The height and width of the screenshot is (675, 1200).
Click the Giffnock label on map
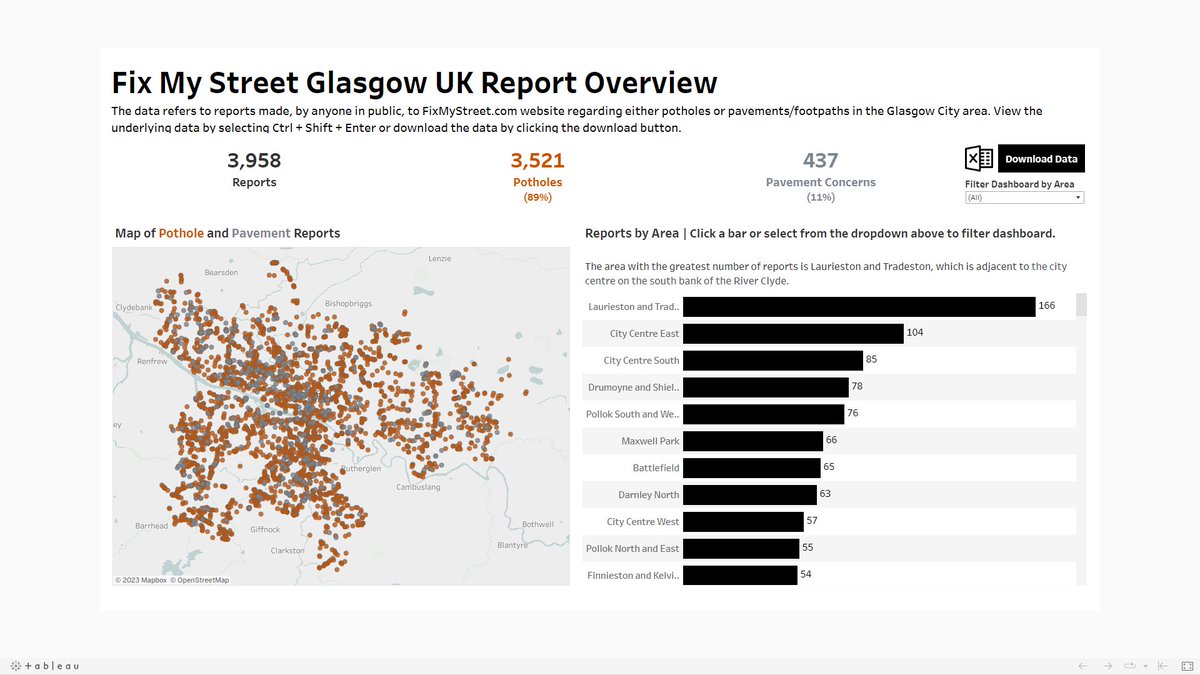(266, 529)
